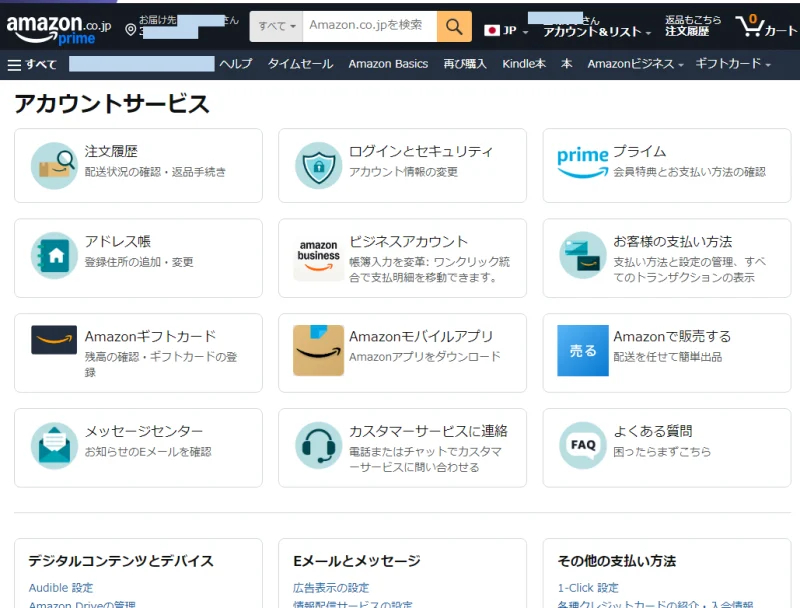Screen dimensions: 800x608
Task: Click the Audible 設定 link
Action: pyautogui.click(x=61, y=588)
